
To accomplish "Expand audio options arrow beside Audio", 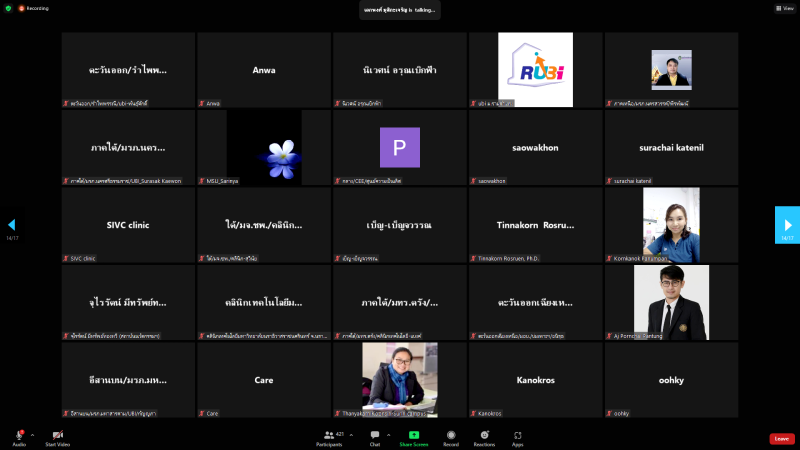I will tap(32, 434).
